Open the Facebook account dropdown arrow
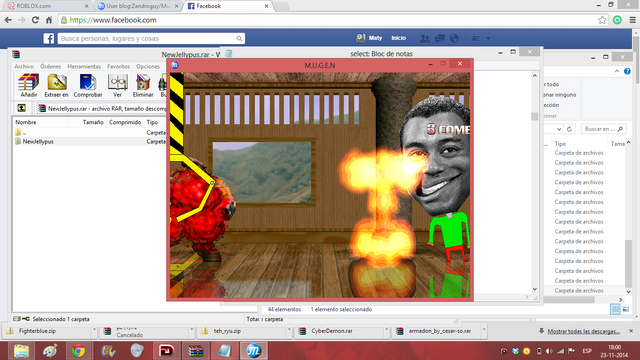The image size is (640, 360). point(488,38)
